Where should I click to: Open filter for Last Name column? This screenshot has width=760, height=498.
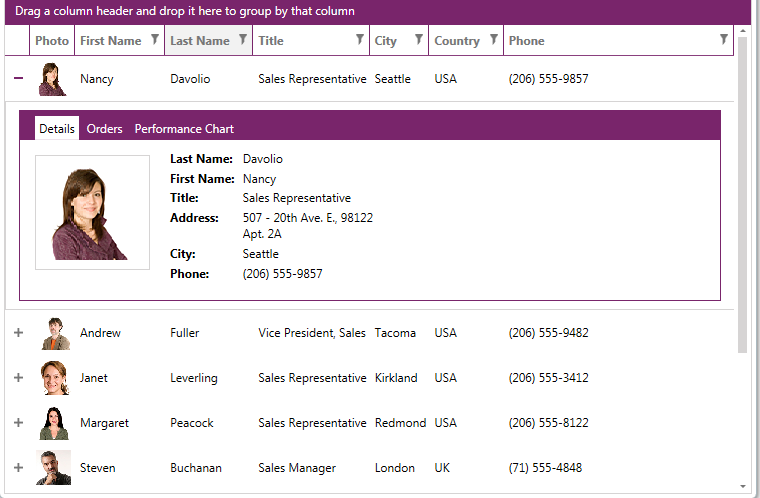[x=242, y=40]
